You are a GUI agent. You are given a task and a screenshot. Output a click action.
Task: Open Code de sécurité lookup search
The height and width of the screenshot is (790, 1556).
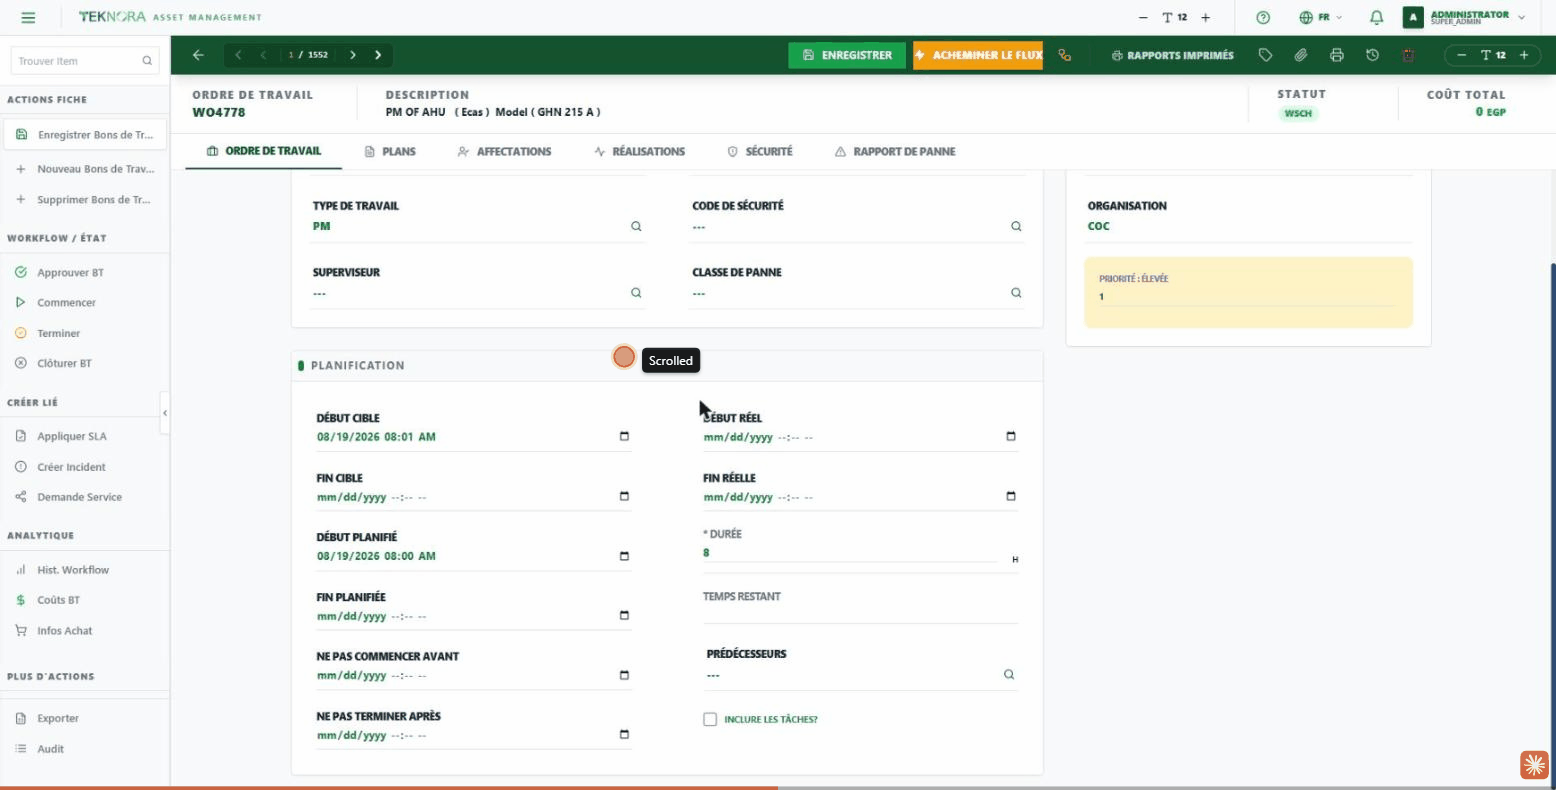(x=1016, y=227)
